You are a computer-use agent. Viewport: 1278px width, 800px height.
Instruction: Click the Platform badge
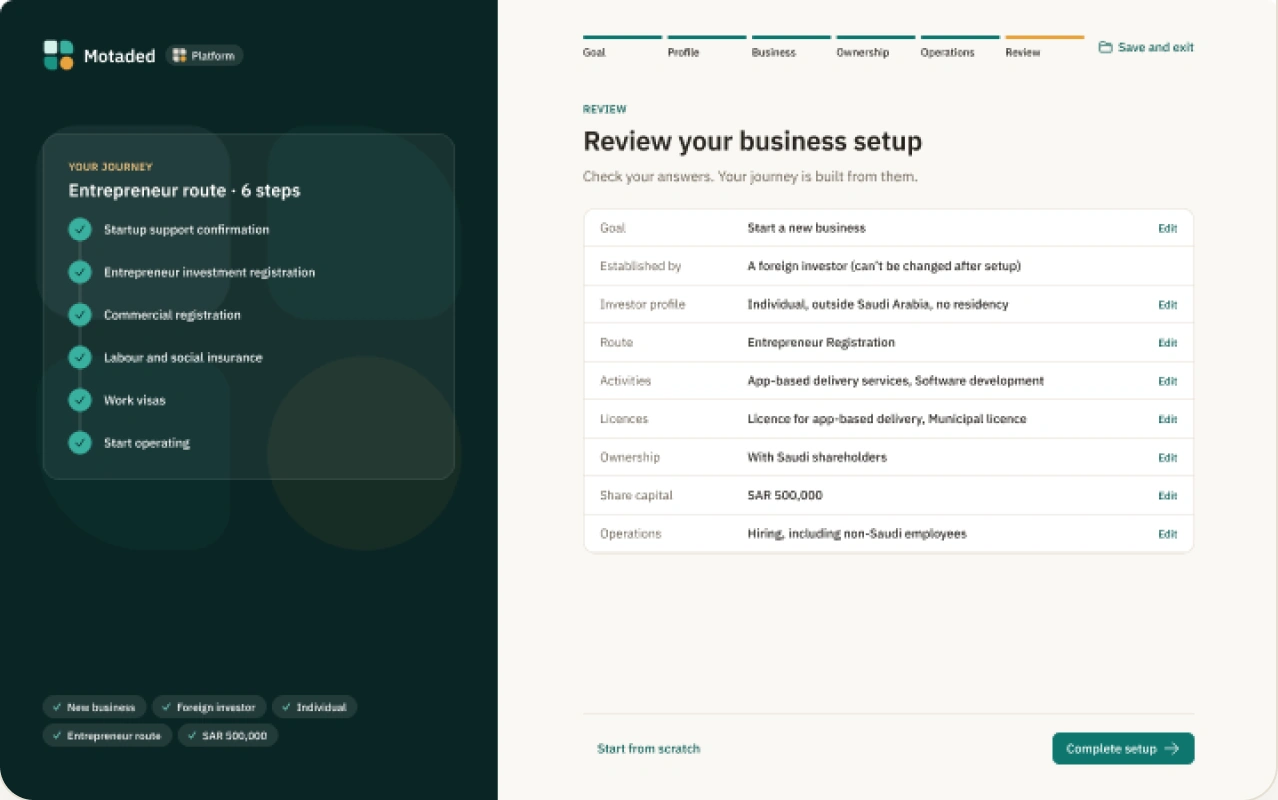pos(204,56)
